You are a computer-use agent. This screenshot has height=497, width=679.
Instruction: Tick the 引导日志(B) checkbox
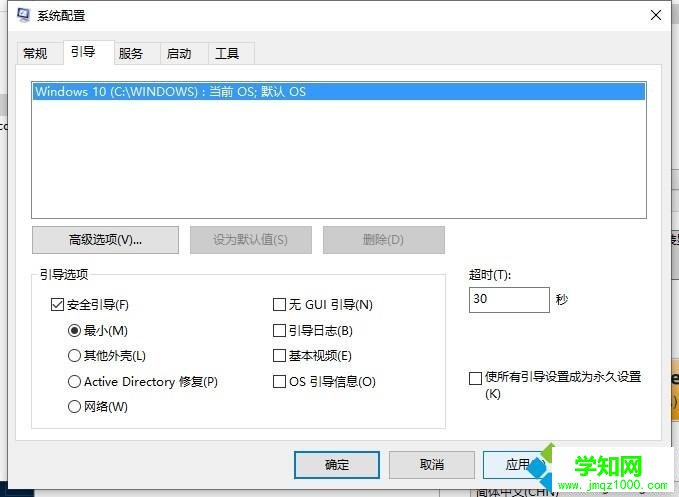point(279,331)
